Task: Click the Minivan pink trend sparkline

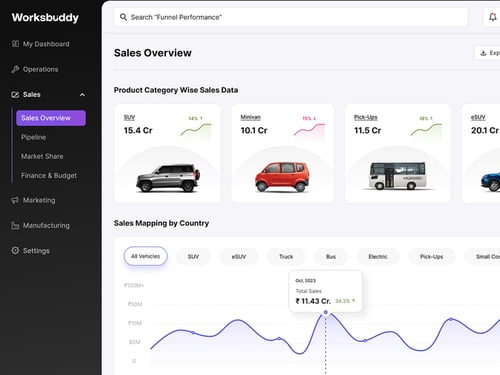Action: click(309, 130)
